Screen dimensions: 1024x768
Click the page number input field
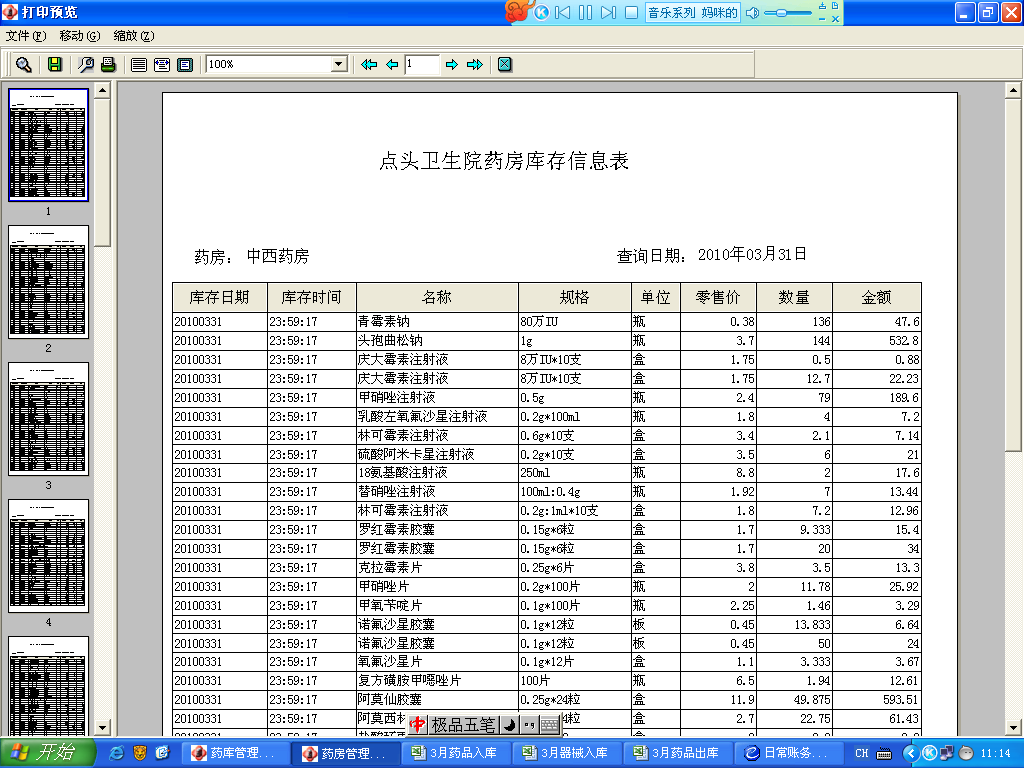coord(421,64)
